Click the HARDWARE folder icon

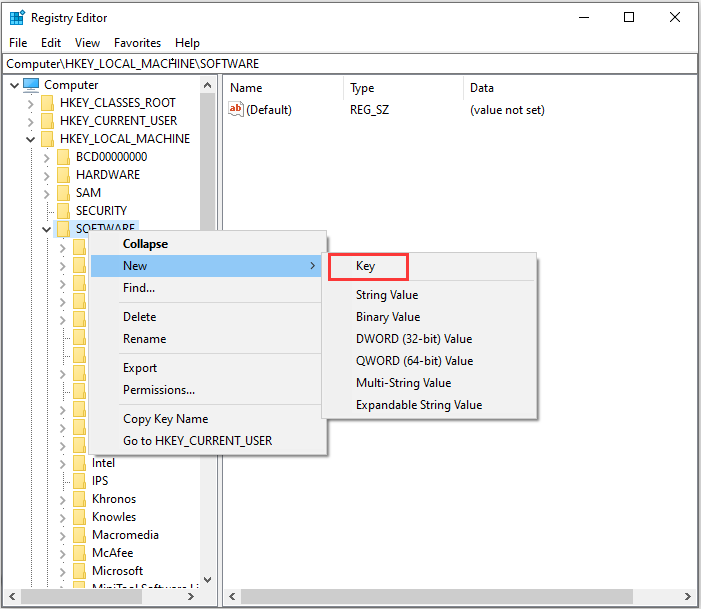[x=64, y=175]
